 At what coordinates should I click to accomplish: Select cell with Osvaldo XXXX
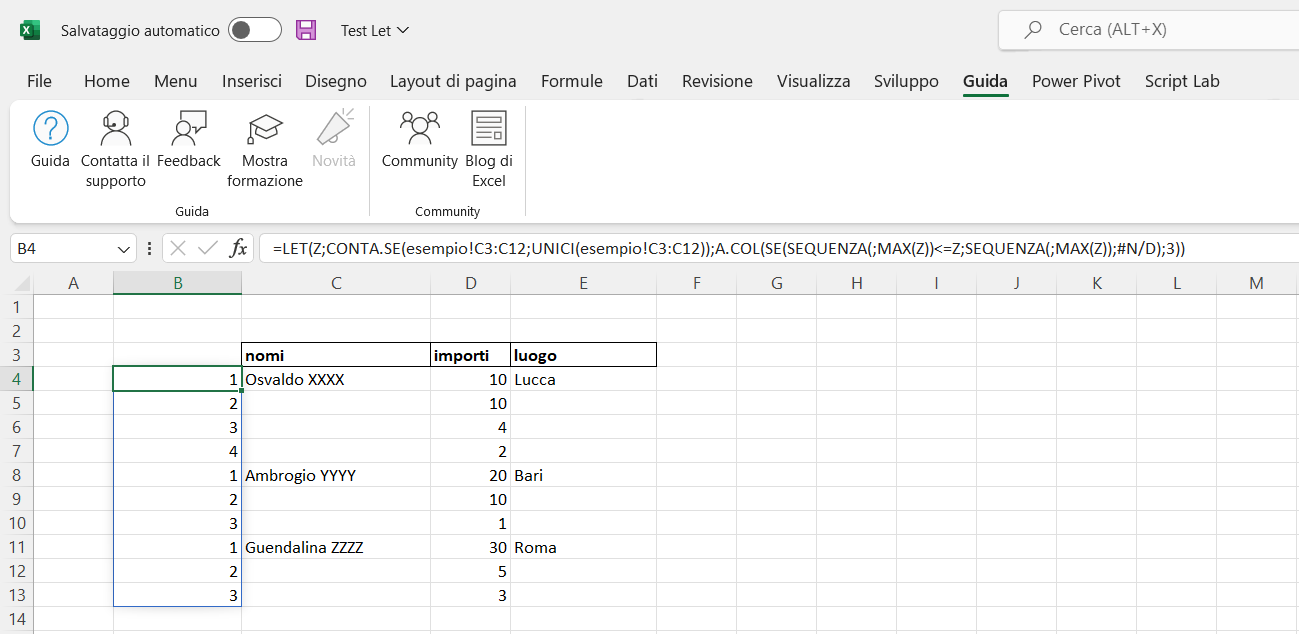point(336,379)
